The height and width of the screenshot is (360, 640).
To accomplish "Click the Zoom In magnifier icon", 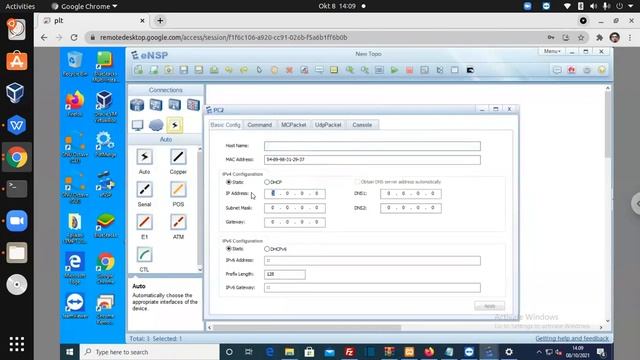I will pyautogui.click(x=349, y=70).
